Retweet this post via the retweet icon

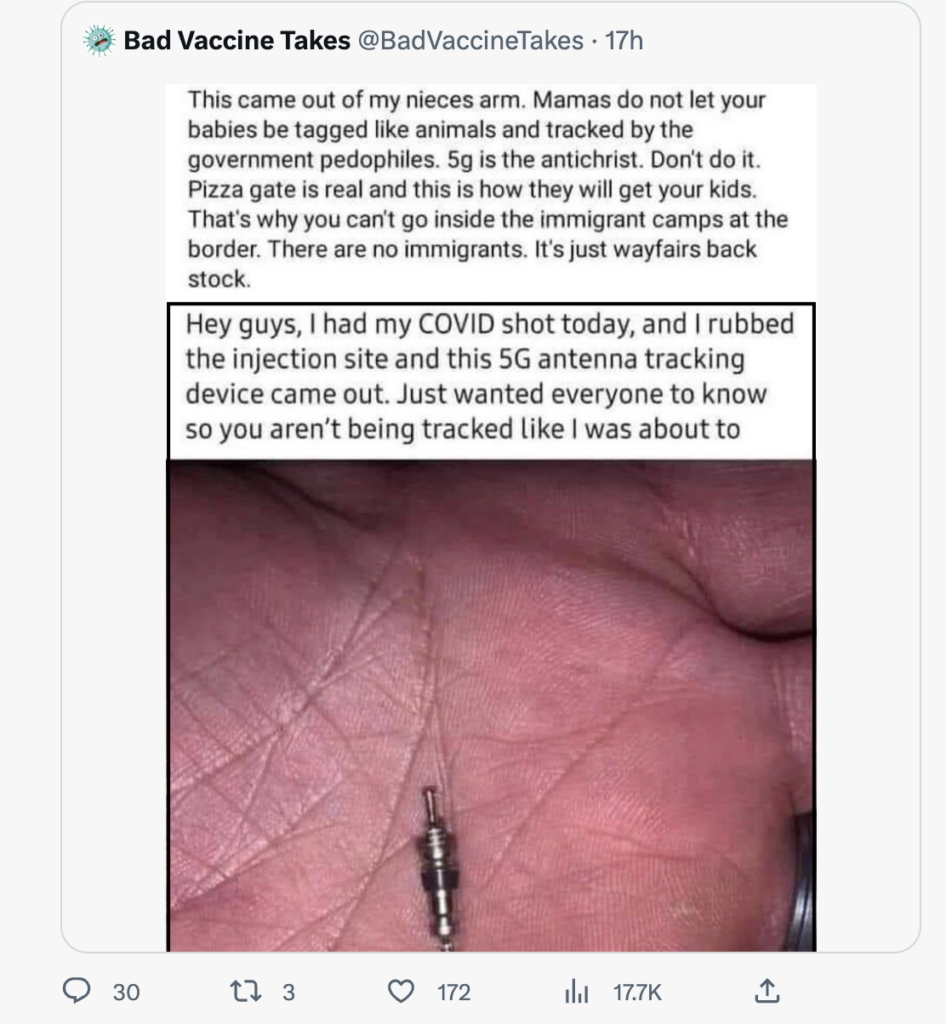[246, 991]
